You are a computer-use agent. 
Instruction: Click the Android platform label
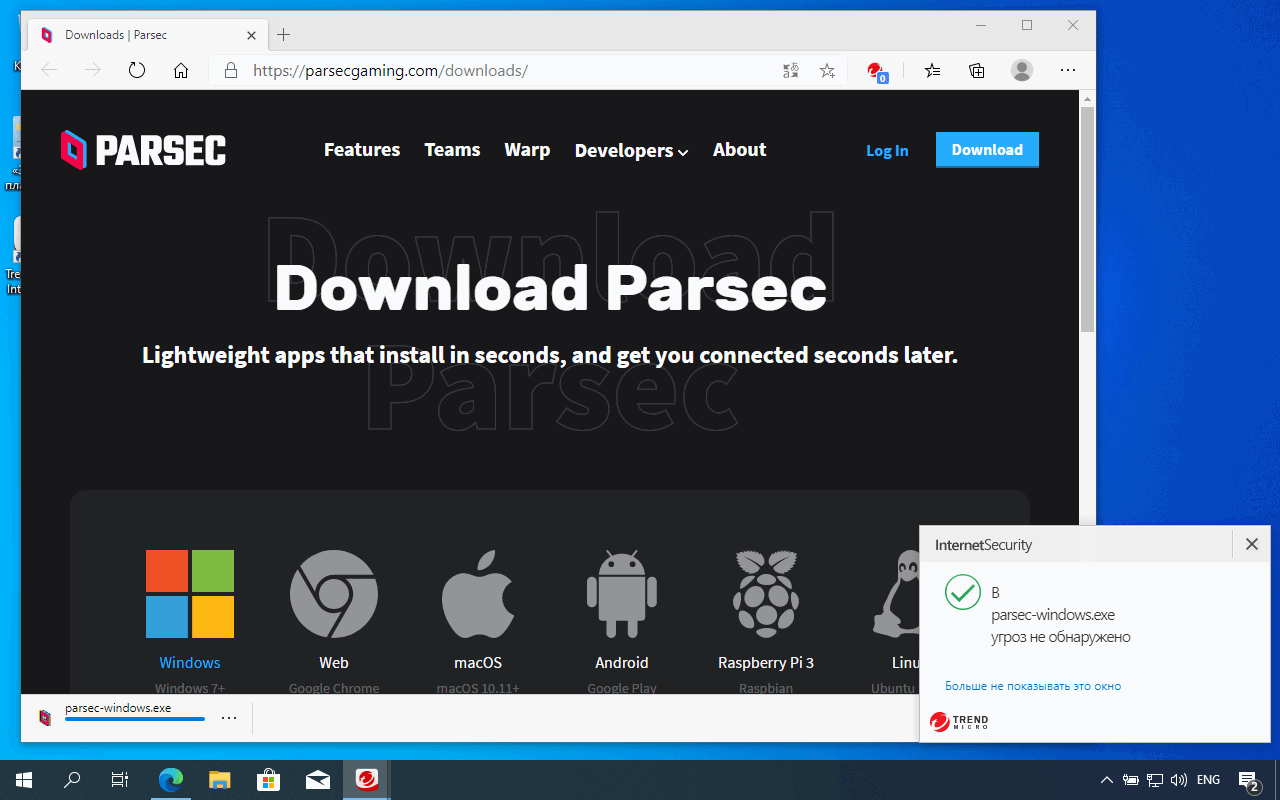[622, 663]
